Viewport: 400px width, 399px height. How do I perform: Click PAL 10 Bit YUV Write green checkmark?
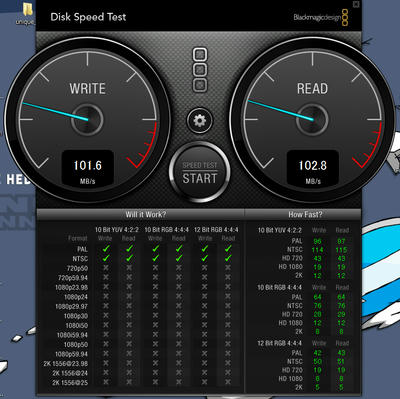coord(106,248)
